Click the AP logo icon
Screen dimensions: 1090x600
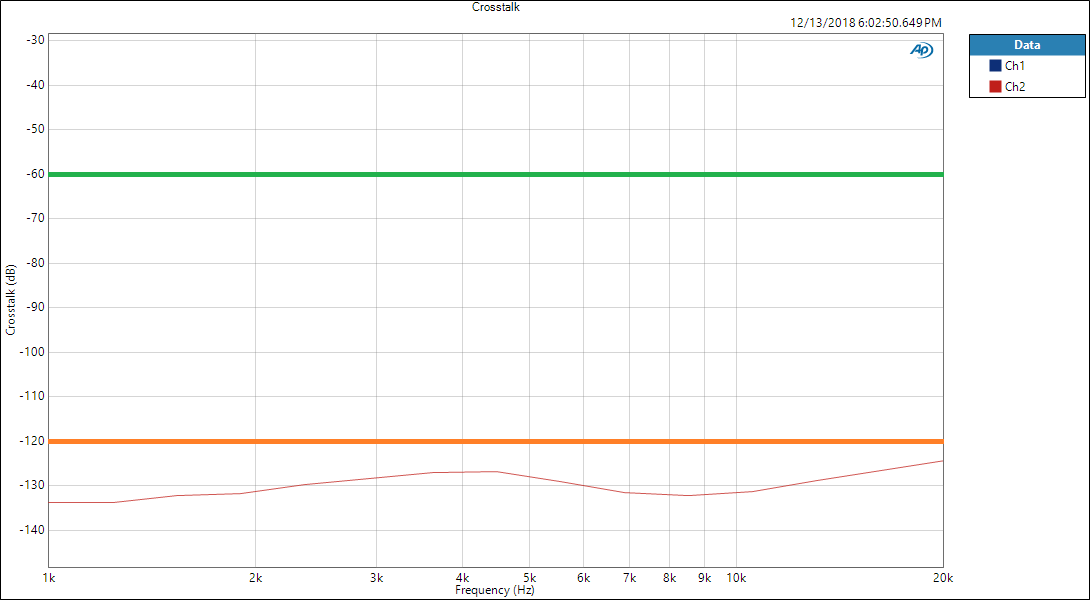pyautogui.click(x=922, y=50)
